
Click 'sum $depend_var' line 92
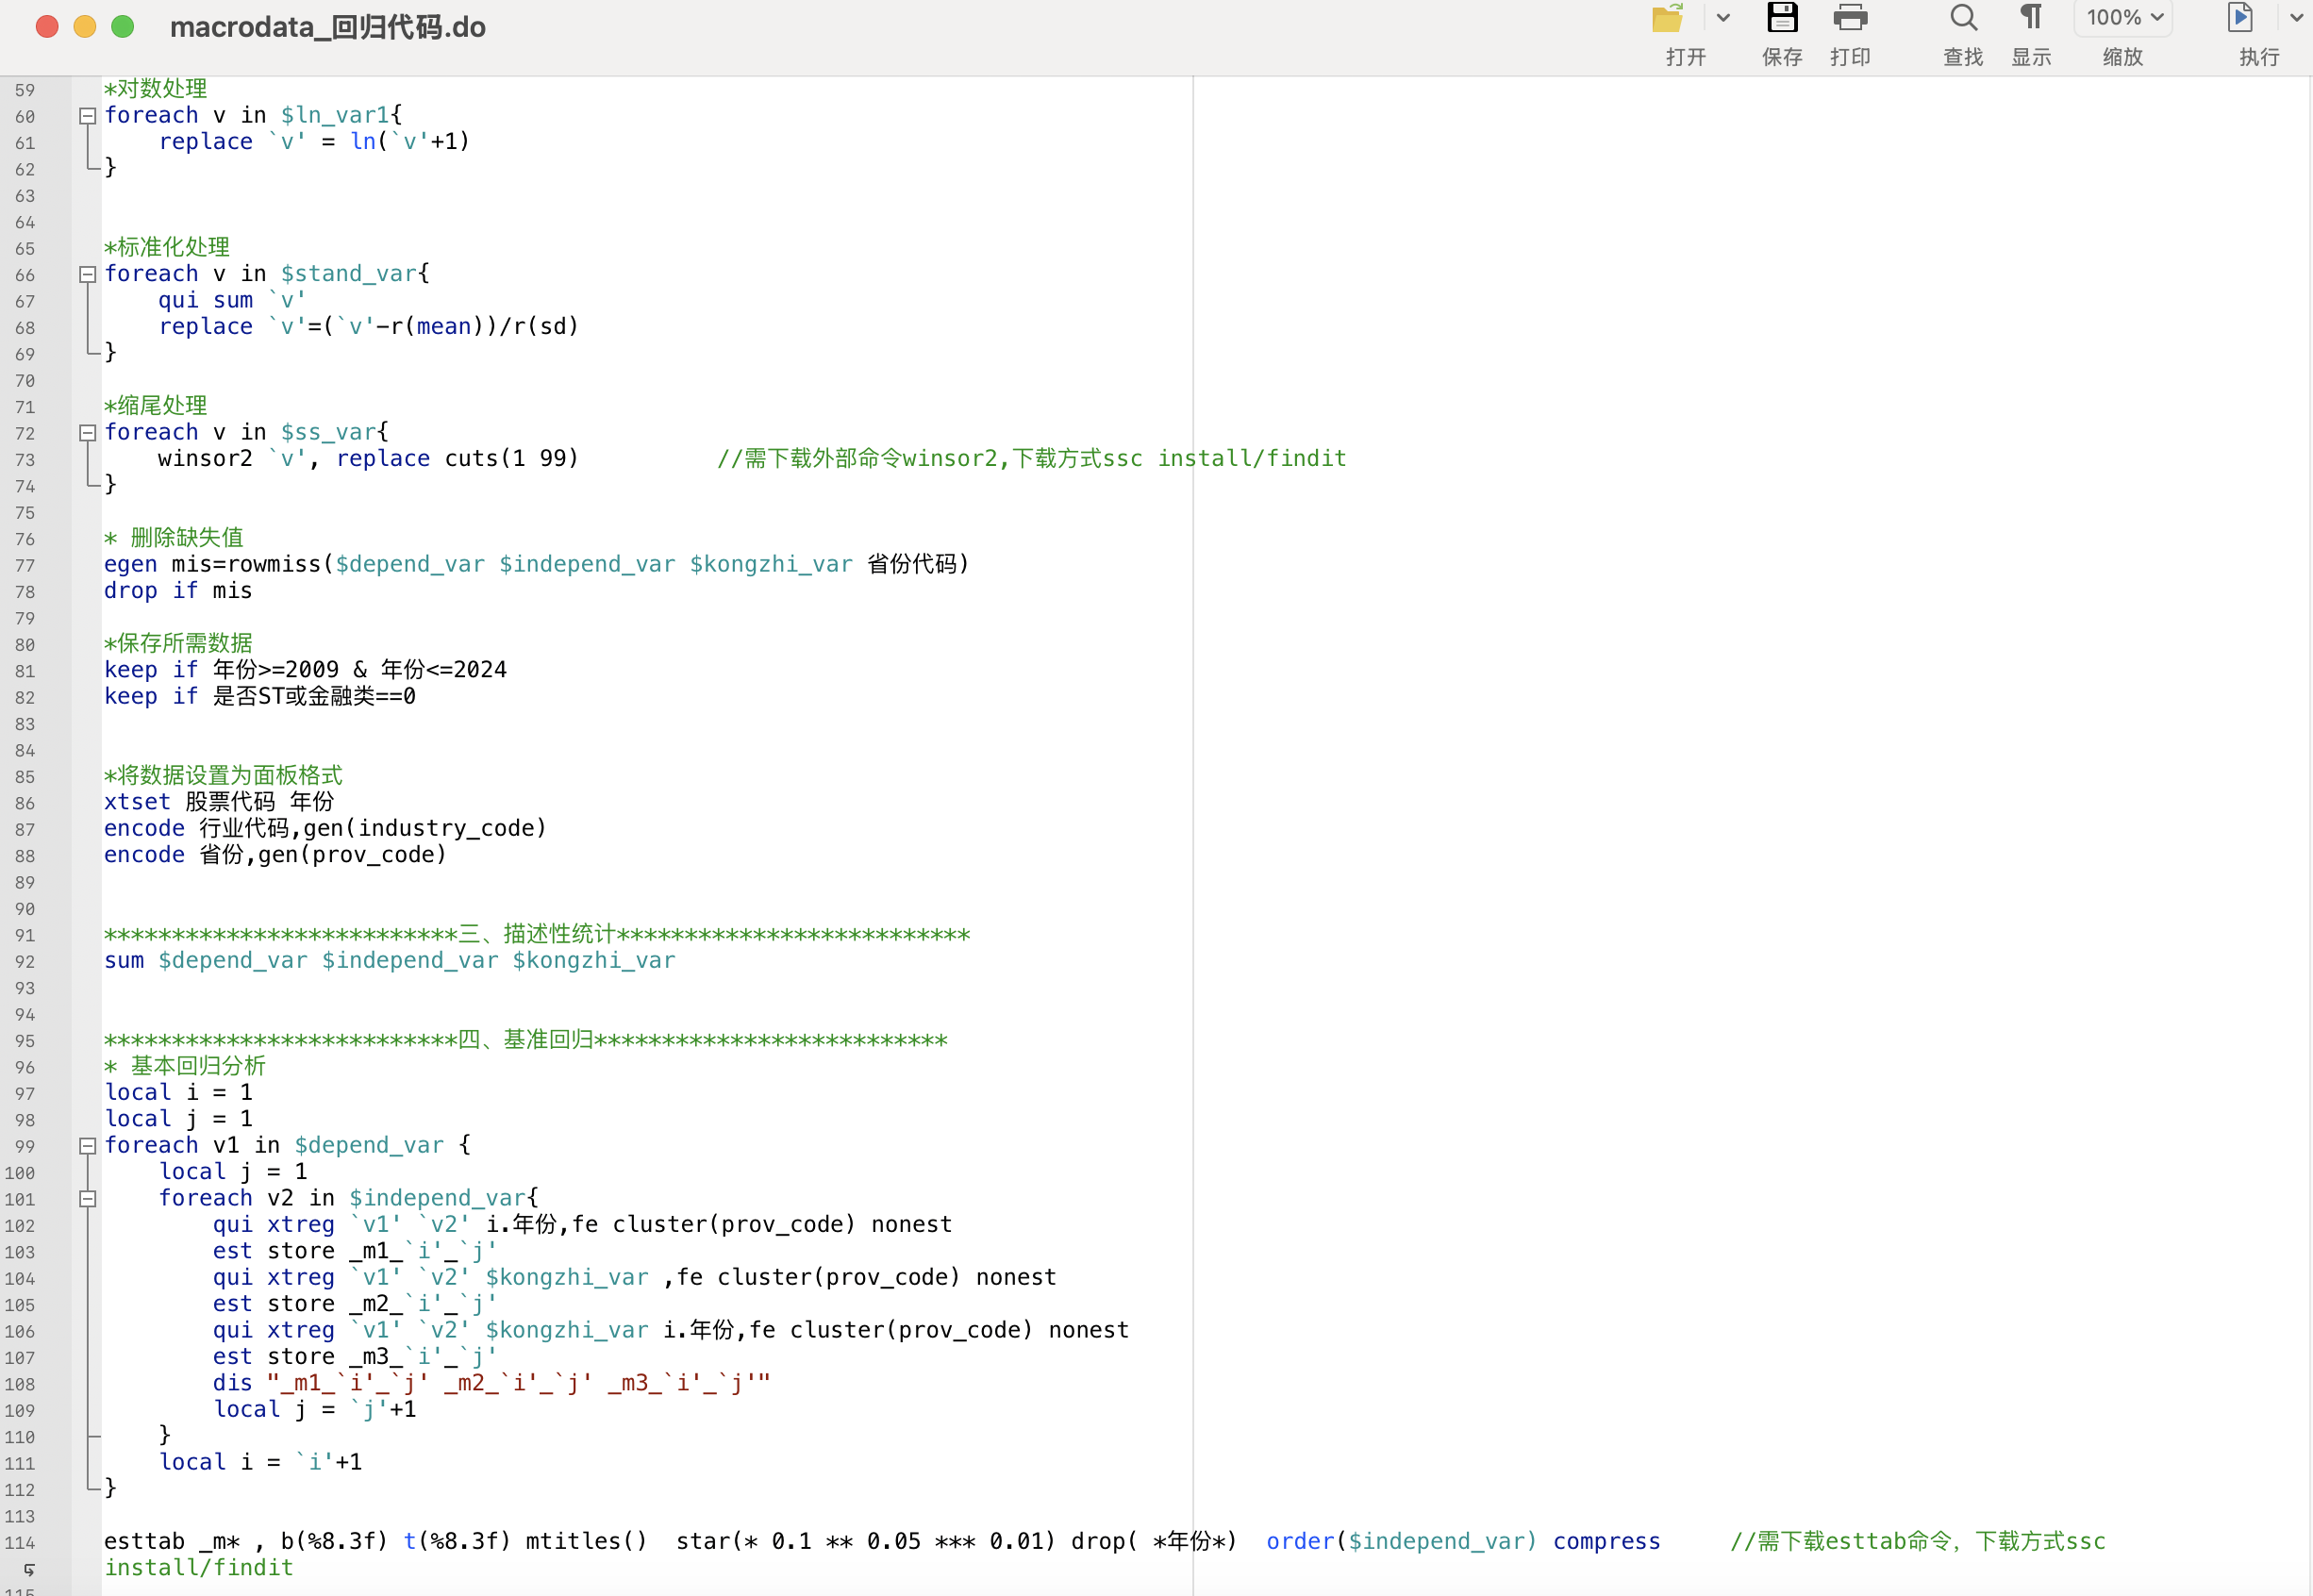[x=390, y=960]
